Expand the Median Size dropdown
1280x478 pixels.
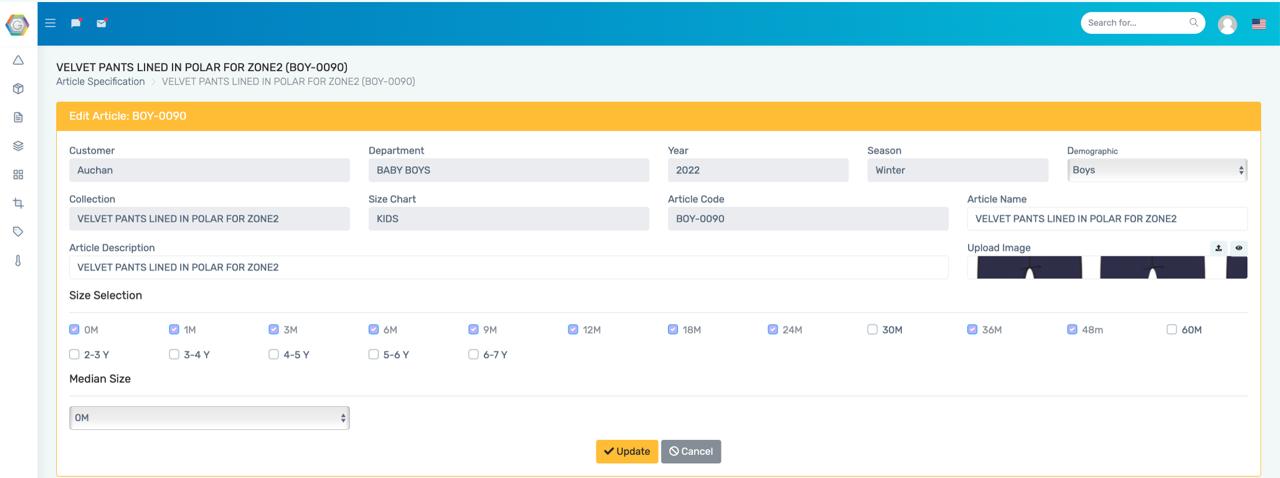tap(209, 418)
